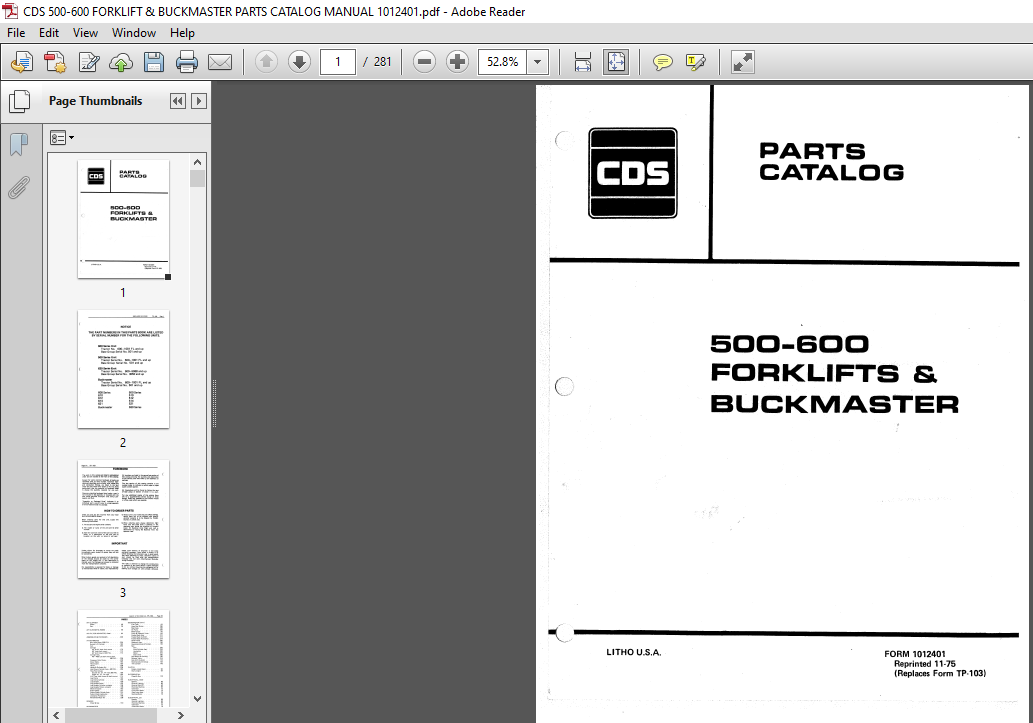Open the thumbnail options dropdown

pos(62,138)
